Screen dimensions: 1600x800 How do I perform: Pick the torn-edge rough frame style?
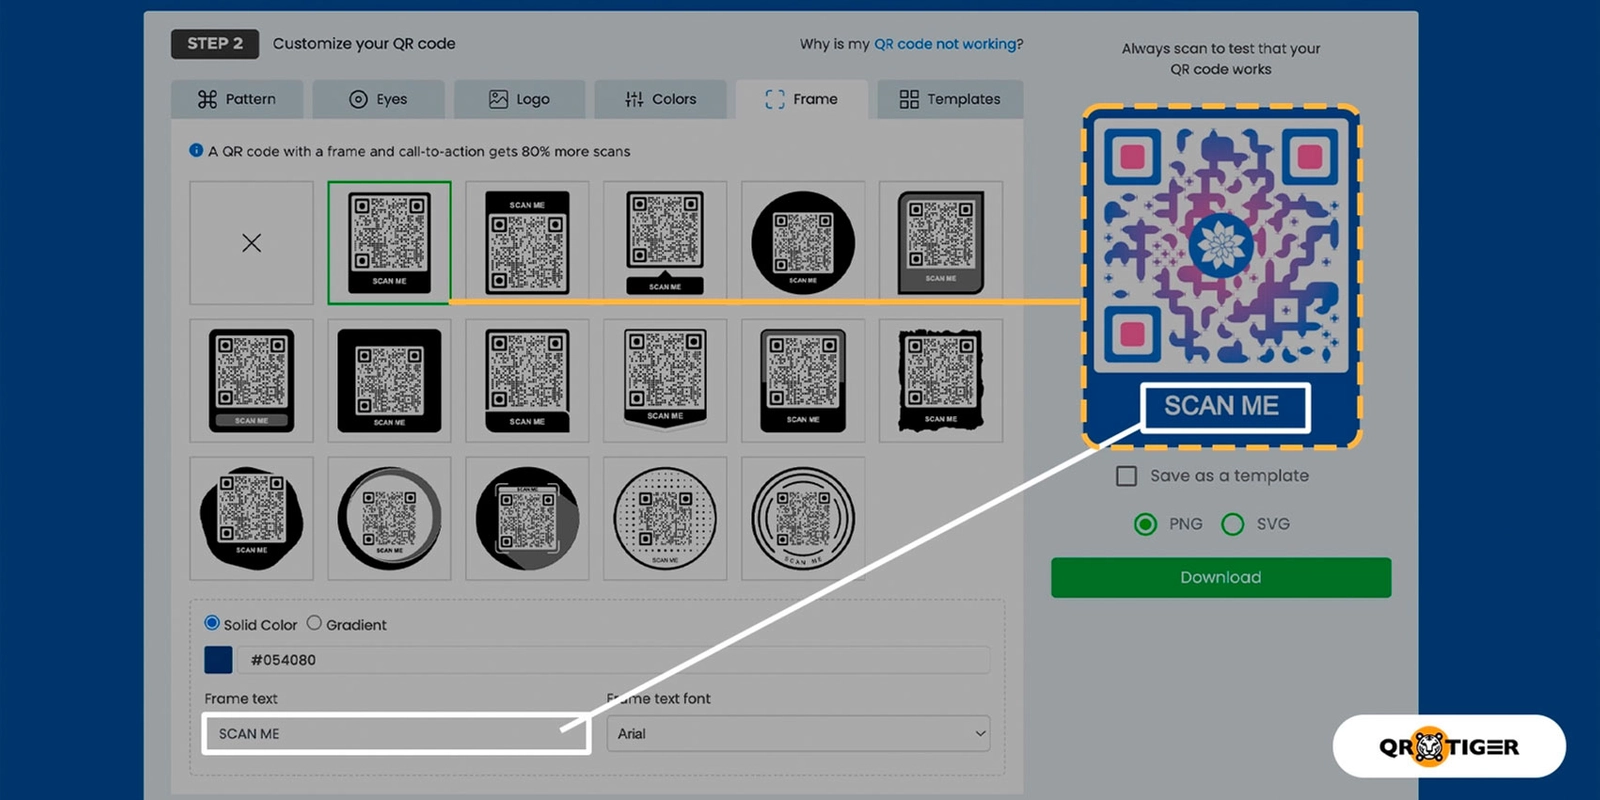pos(940,381)
